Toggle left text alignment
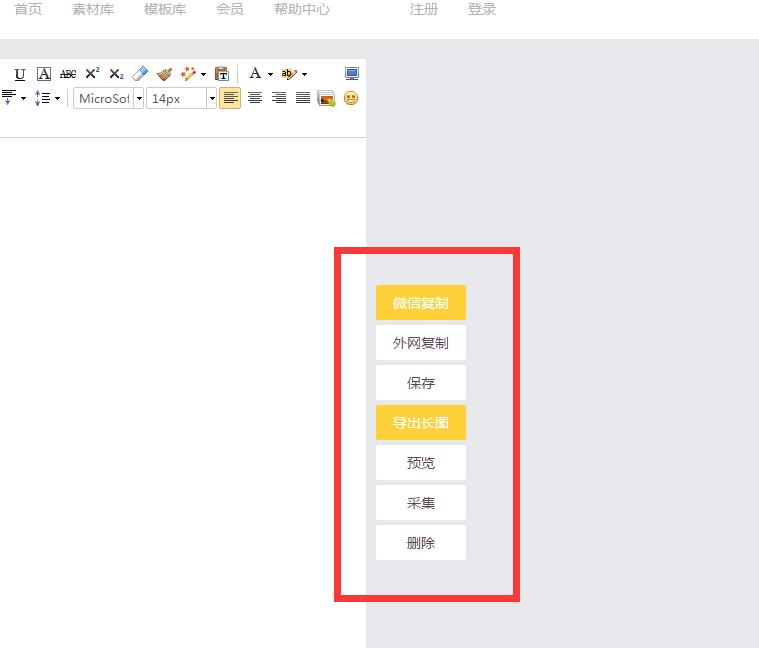 (x=230, y=98)
